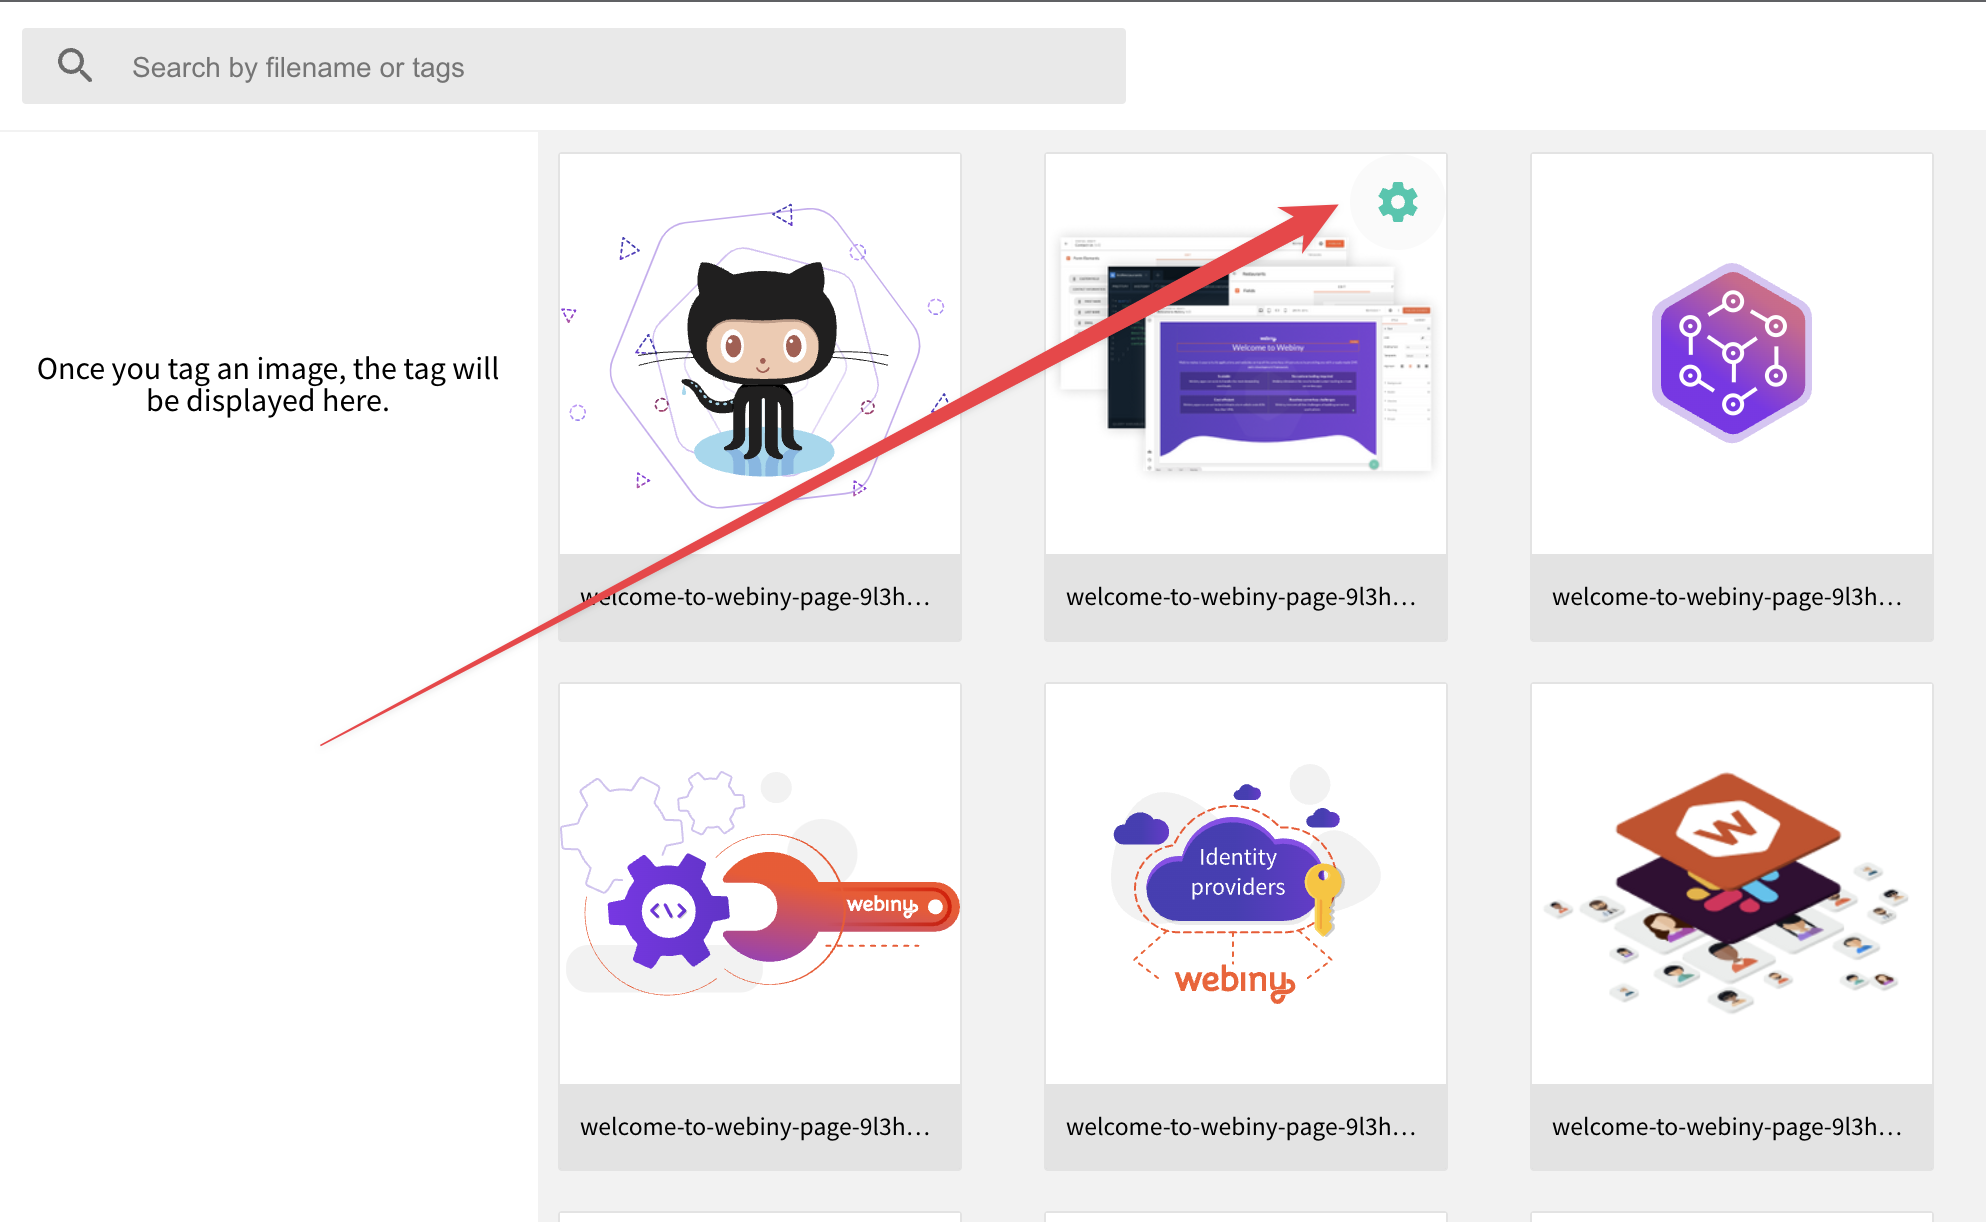
Task: Click filename label under Identity providers image
Action: tap(1241, 1127)
